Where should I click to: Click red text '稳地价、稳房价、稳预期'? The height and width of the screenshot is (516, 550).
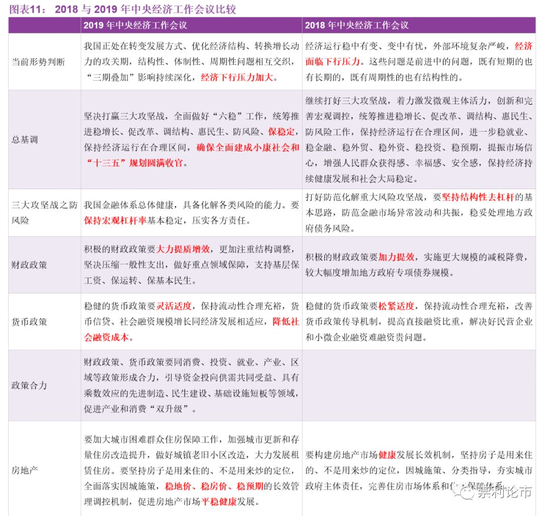(214, 486)
